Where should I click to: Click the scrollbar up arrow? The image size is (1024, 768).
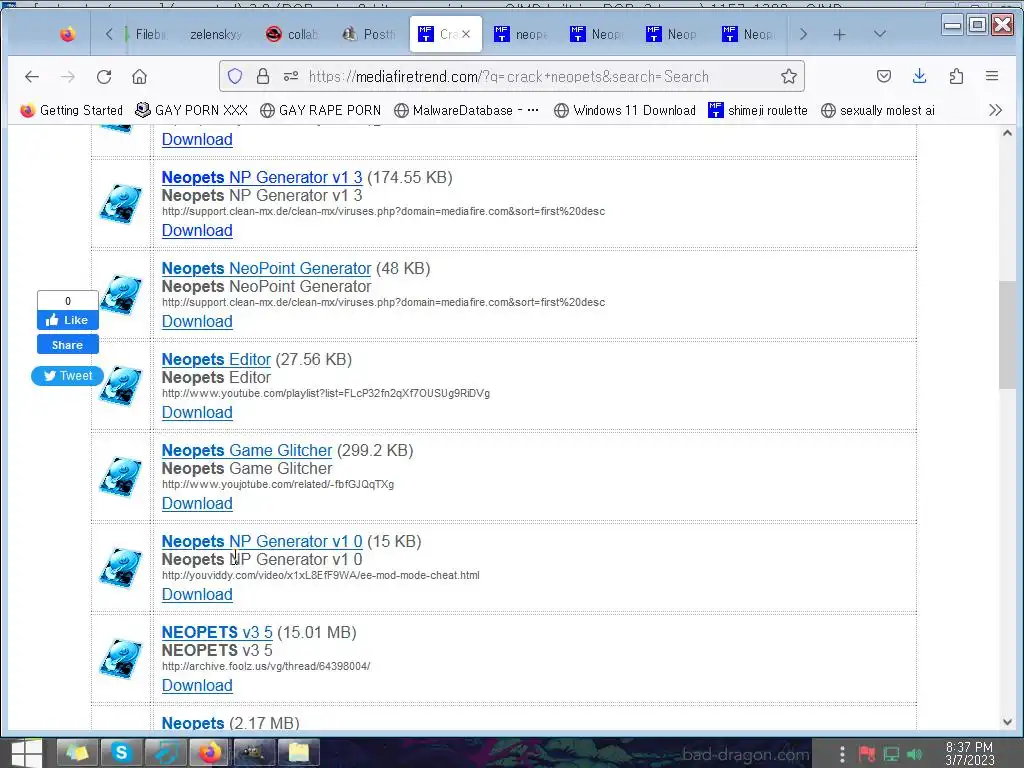1007,133
